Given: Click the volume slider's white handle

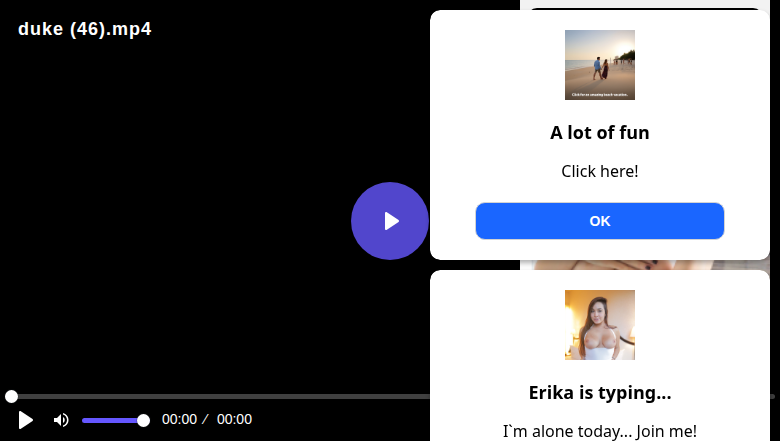Looking at the screenshot, I should click(143, 421).
